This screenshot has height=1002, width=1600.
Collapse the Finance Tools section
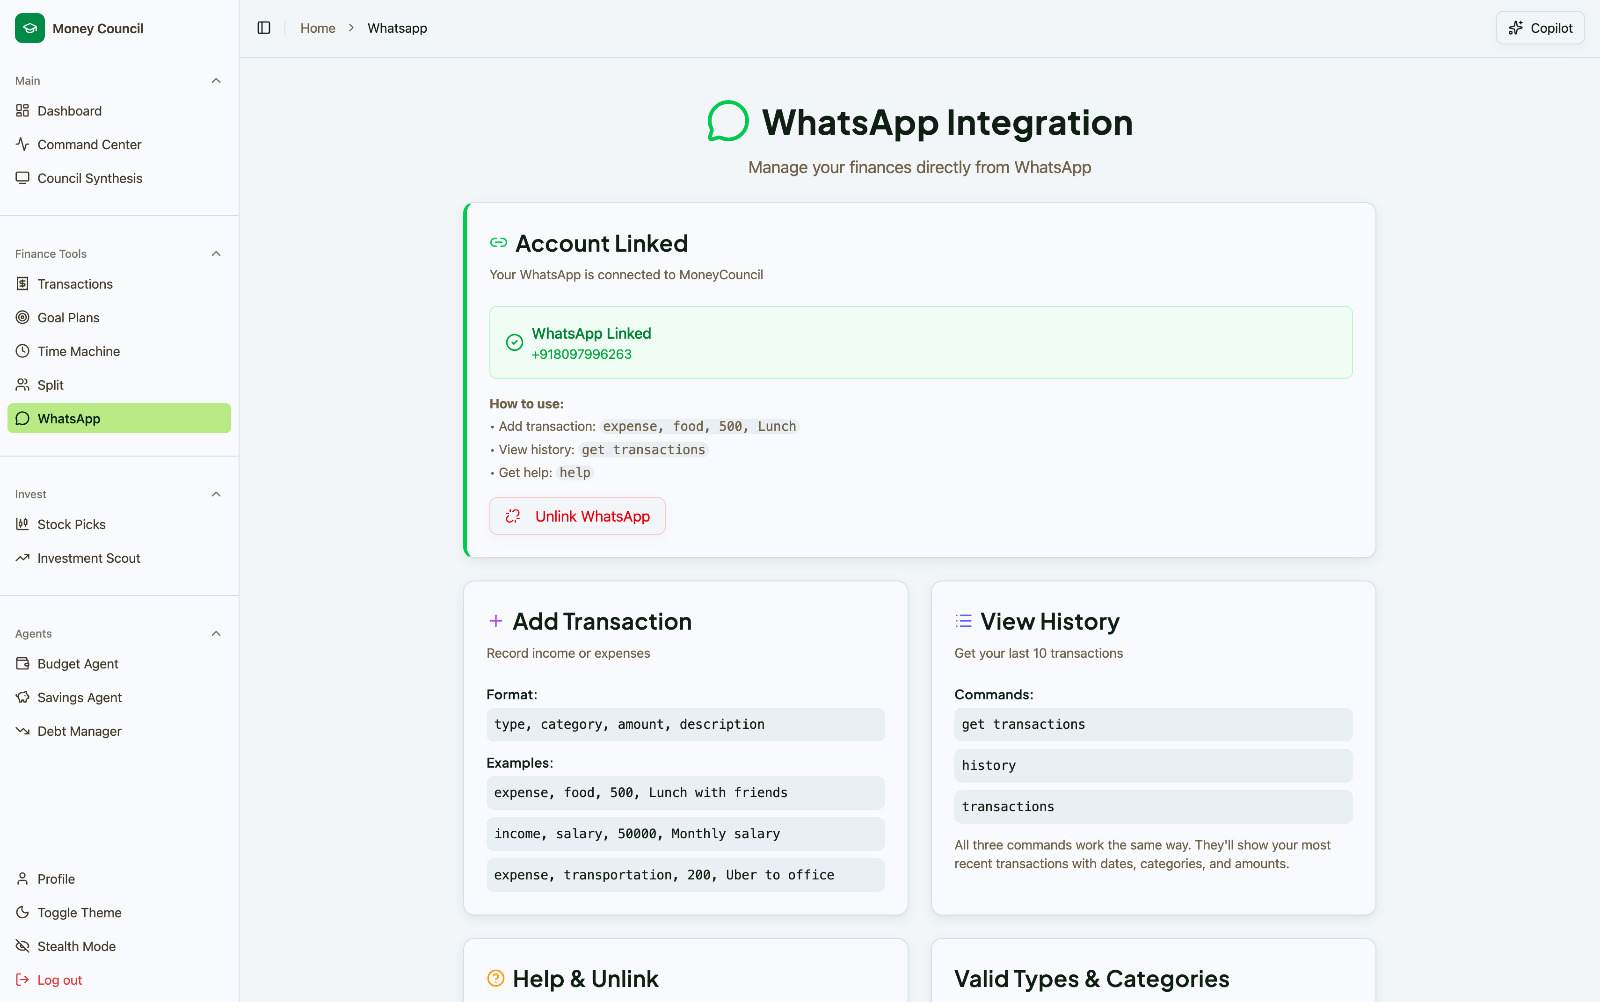tap(216, 254)
